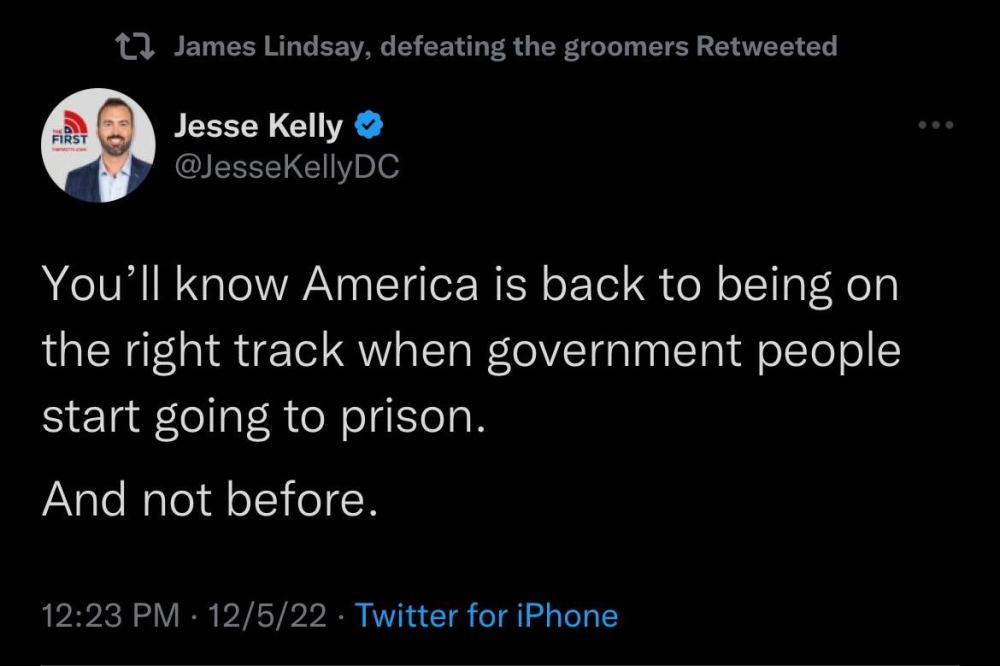Image resolution: width=1000 pixels, height=666 pixels.
Task: Visit the @JesseKellyDC handle
Action: click(x=286, y=166)
